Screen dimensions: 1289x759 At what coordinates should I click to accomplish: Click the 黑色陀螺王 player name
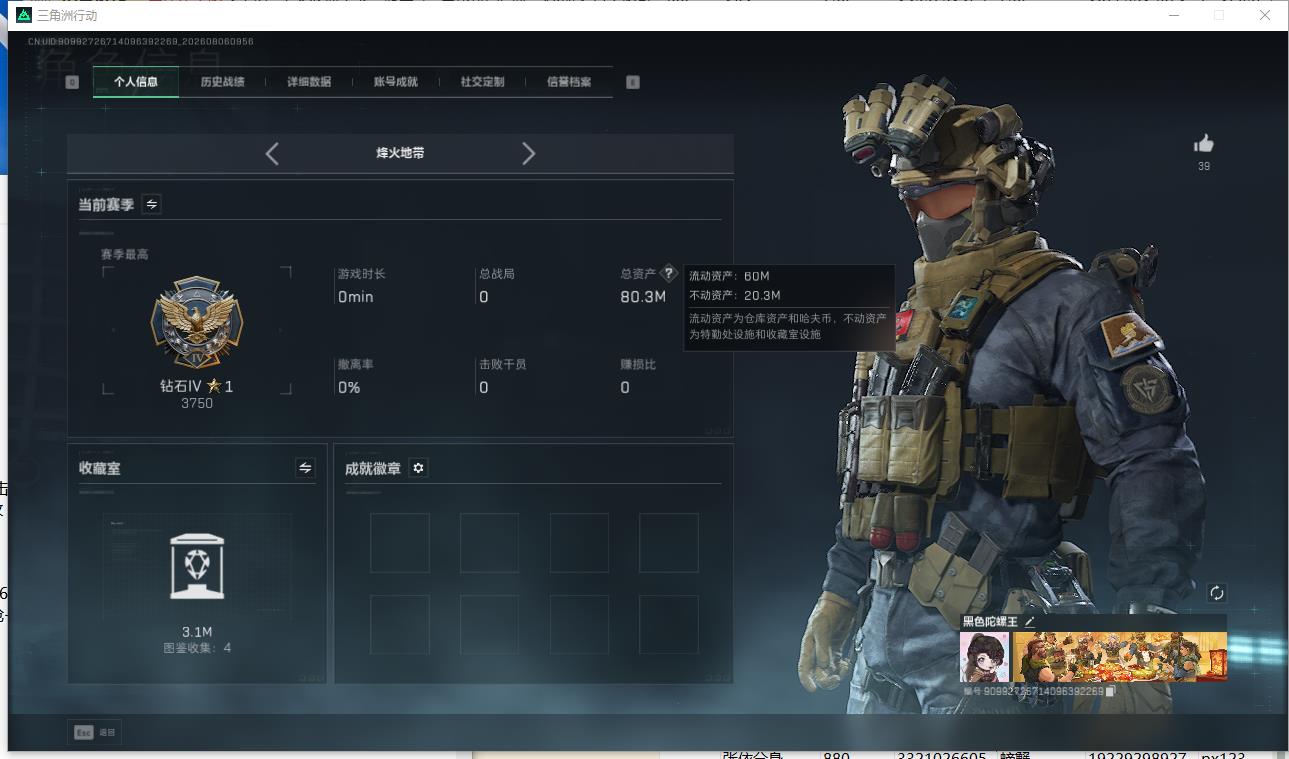[990, 622]
